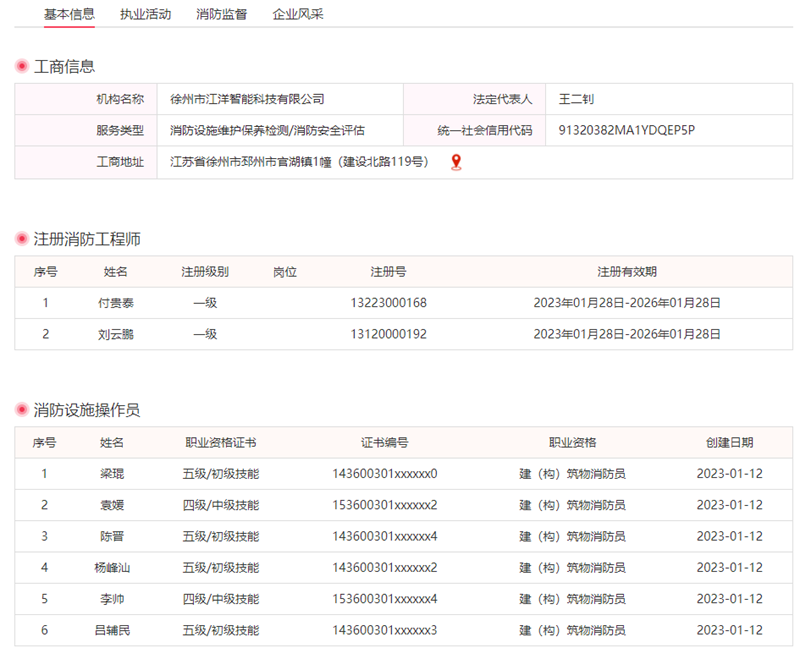Click the 创建日期 column header
The width and height of the screenshot is (800, 659).
click(x=730, y=443)
